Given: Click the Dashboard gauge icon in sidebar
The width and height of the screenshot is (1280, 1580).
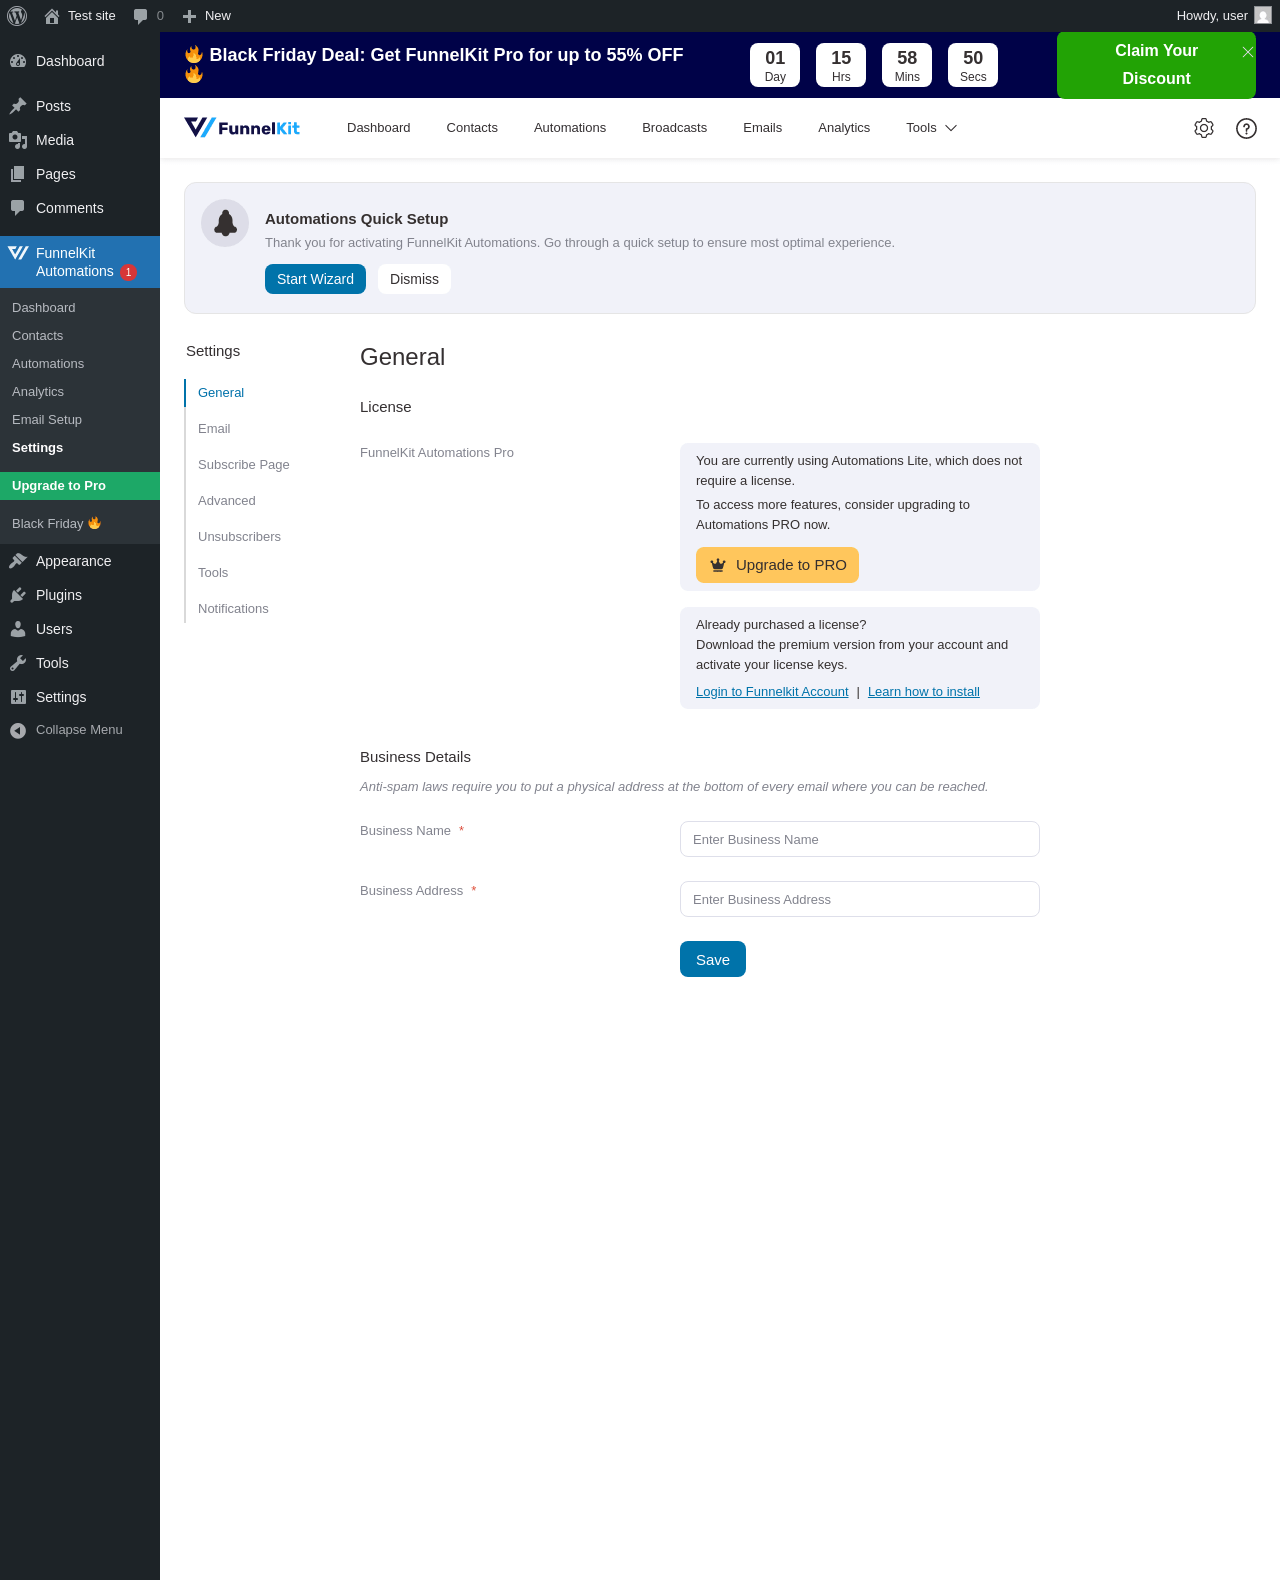Looking at the screenshot, I should pos(18,61).
